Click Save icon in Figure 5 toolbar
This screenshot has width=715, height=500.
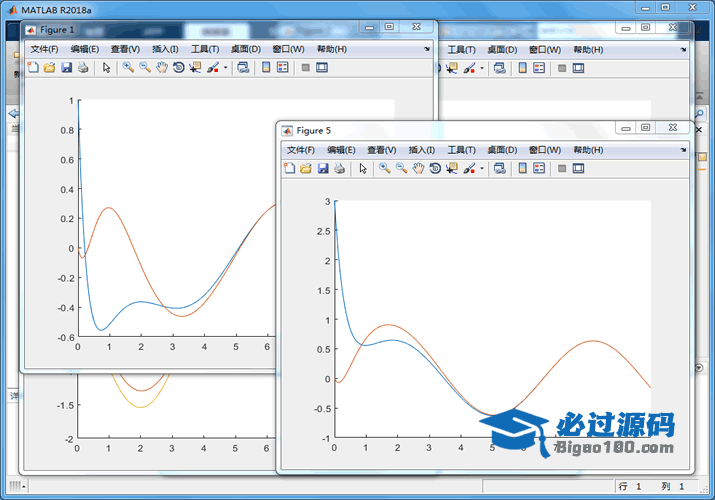[323, 168]
